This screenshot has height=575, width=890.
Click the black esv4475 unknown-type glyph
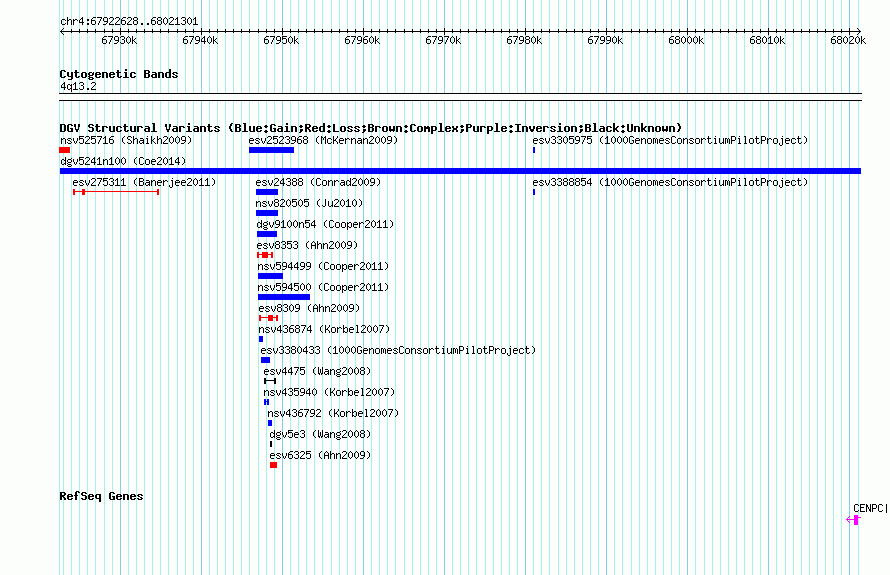[270, 381]
